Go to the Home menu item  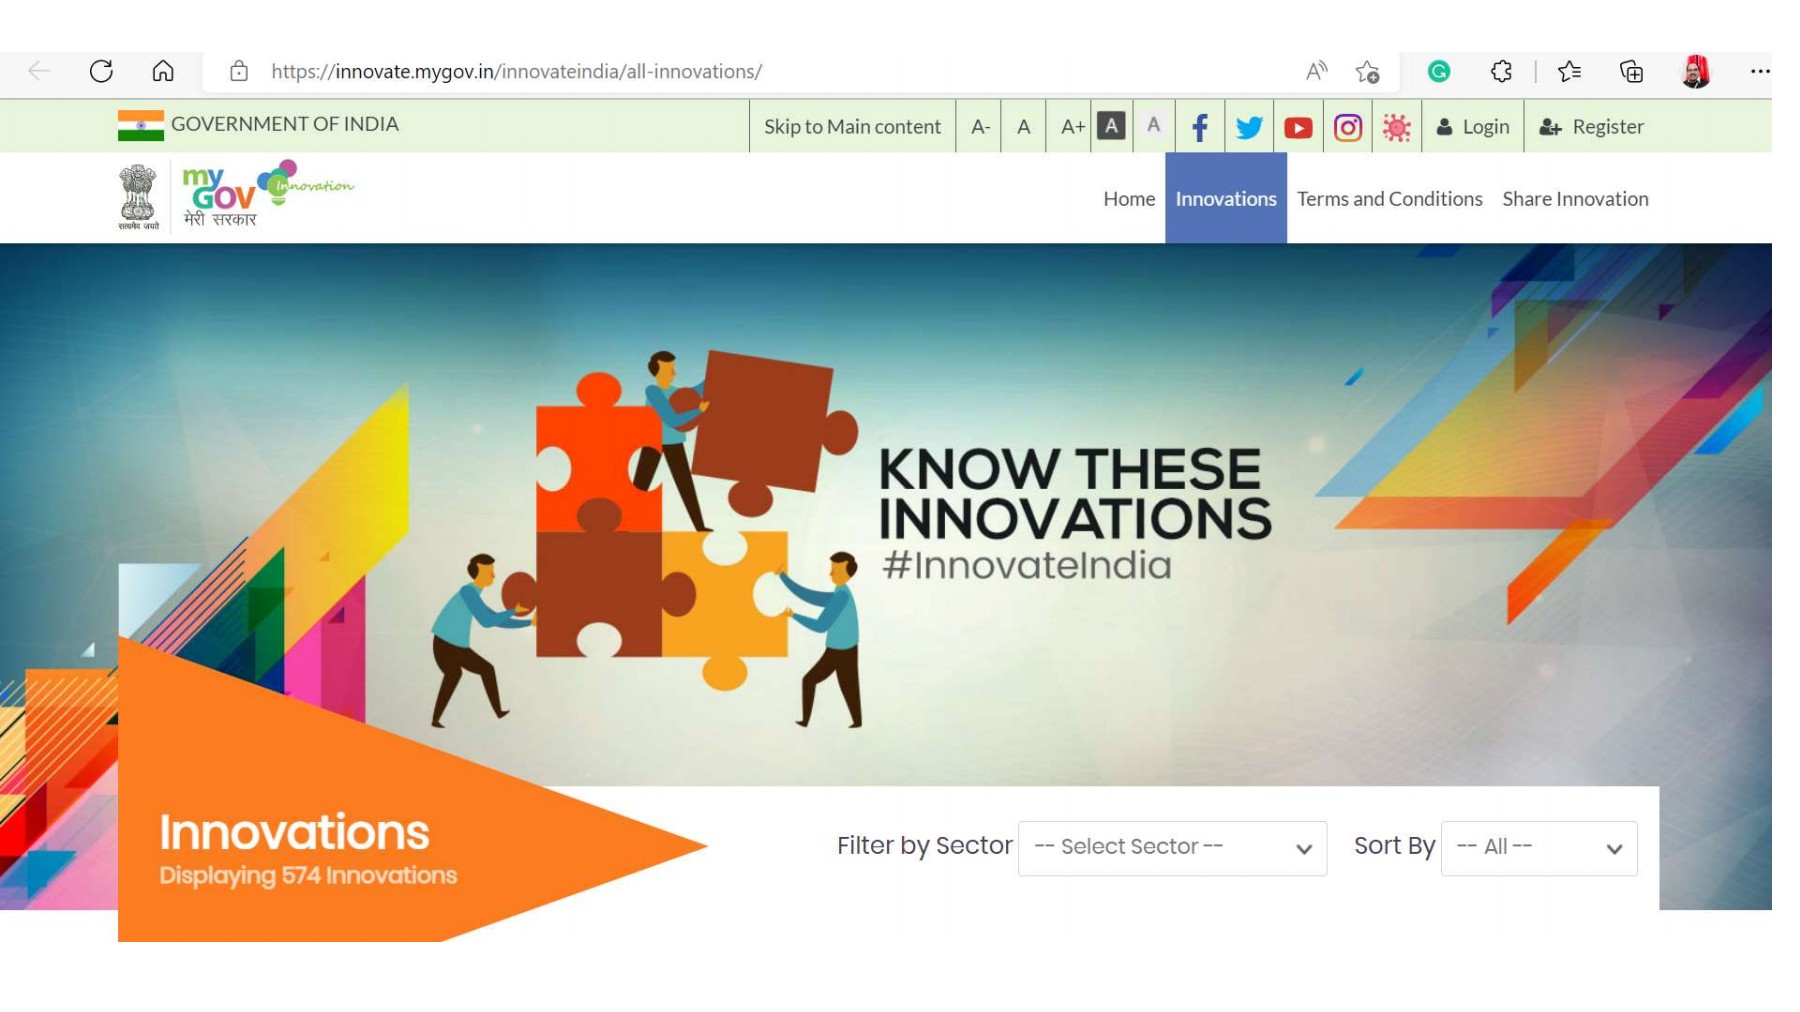1129,199
